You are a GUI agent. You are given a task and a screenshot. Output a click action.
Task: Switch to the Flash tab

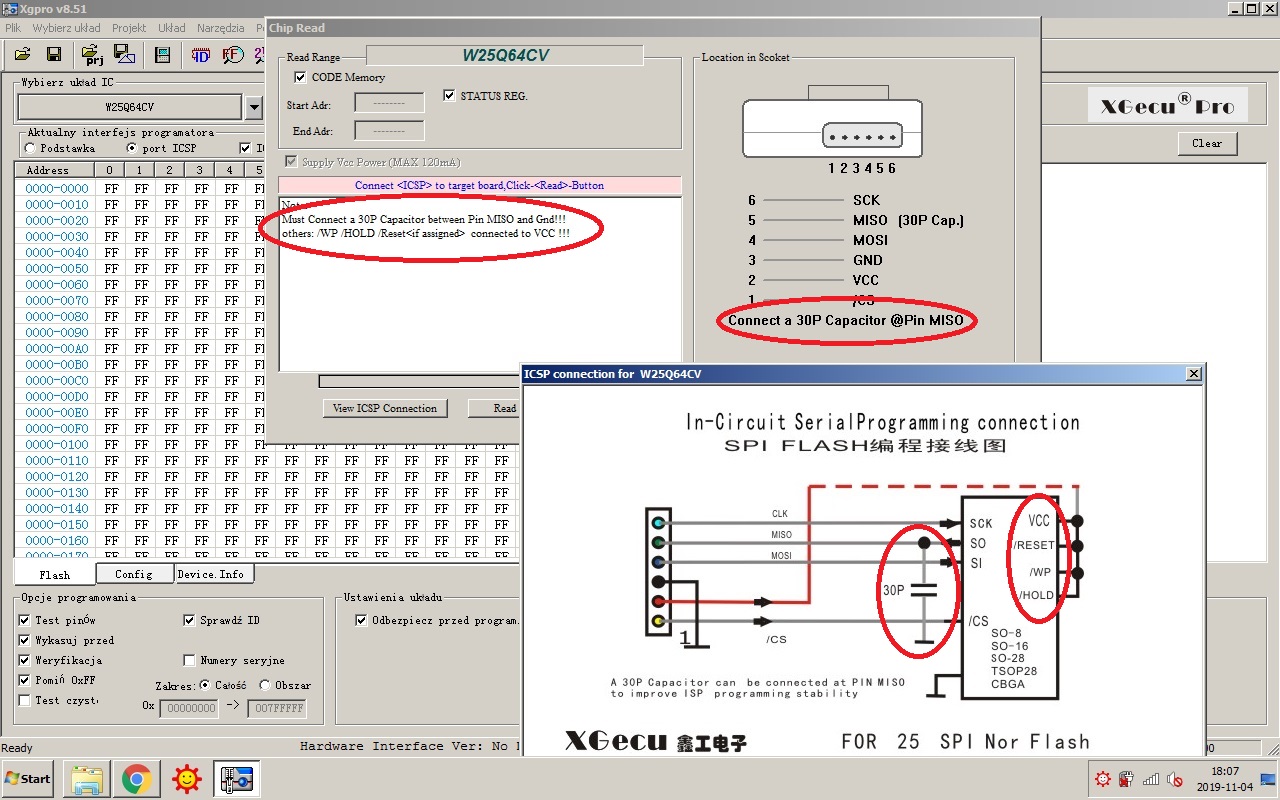click(x=55, y=574)
